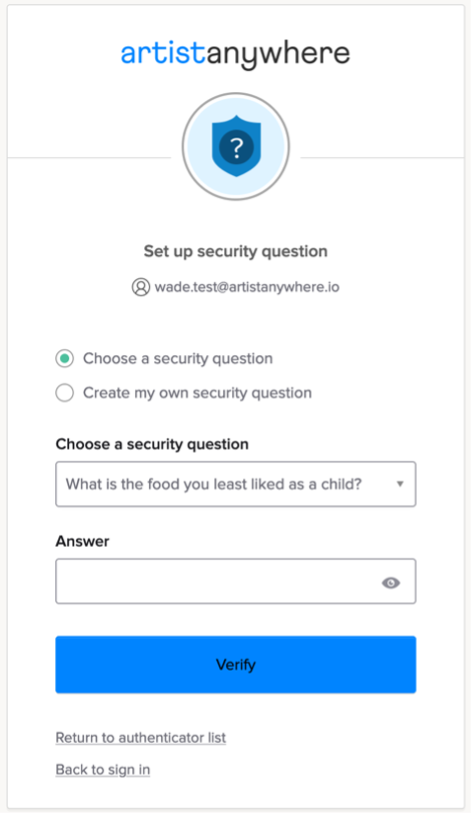Click the wade.test@artistanywhere.io email text
Viewport: 473px width, 815px height.
click(x=247, y=287)
